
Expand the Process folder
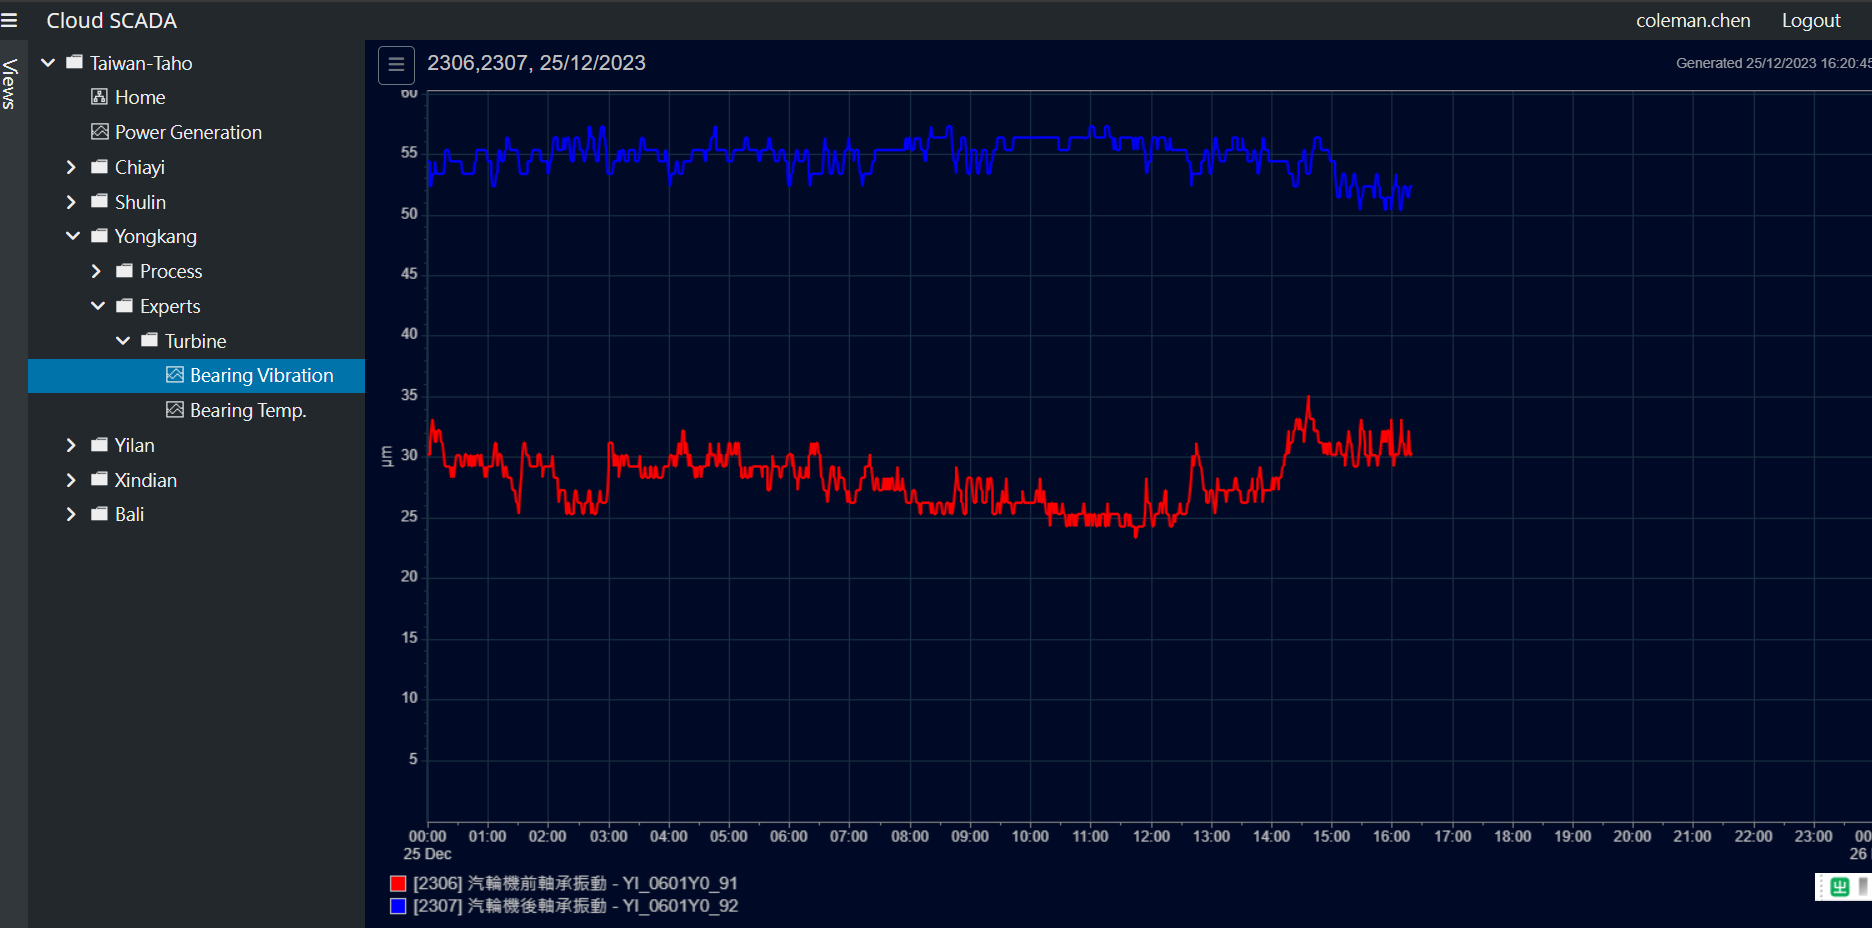96,271
